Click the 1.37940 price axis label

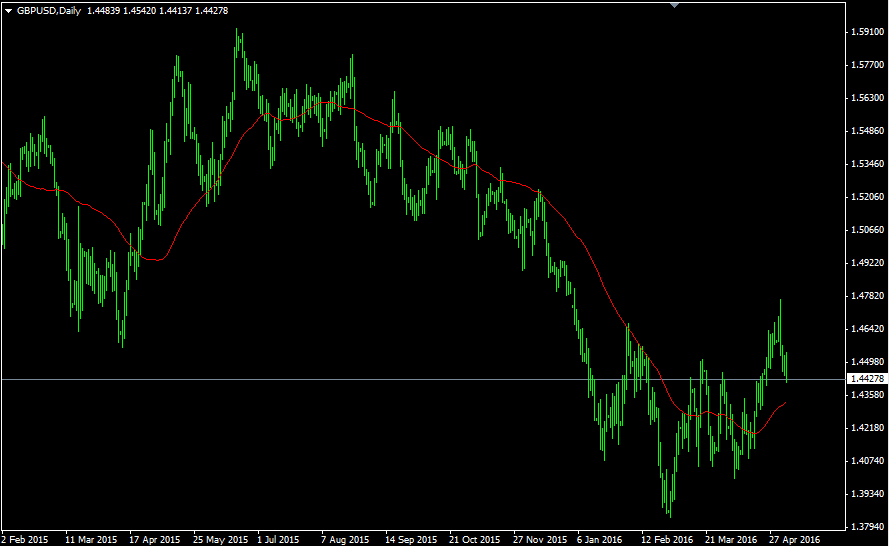pyautogui.click(x=867, y=527)
